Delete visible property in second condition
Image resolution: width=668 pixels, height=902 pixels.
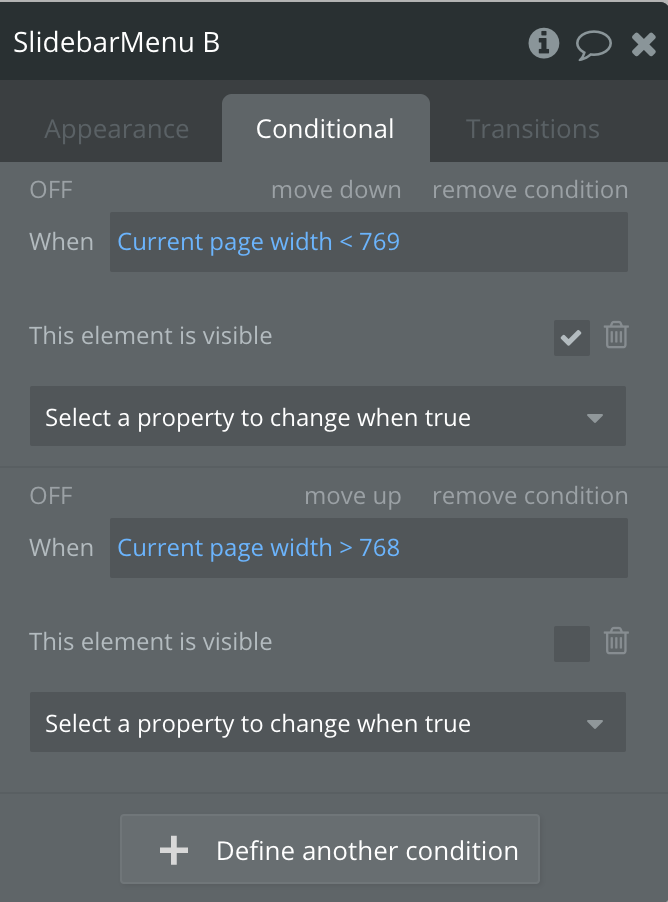click(616, 642)
